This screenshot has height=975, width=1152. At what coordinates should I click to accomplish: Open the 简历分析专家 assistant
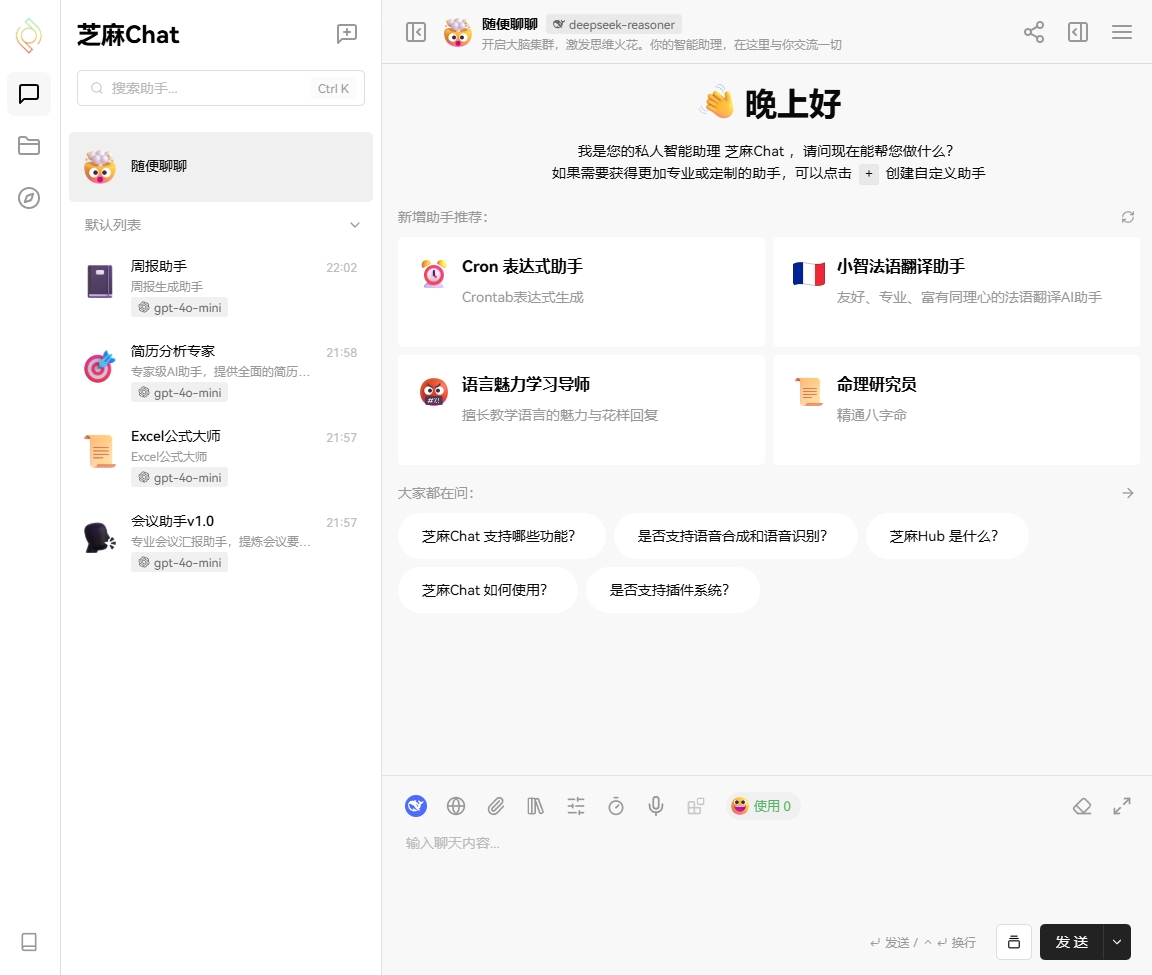pyautogui.click(x=220, y=372)
